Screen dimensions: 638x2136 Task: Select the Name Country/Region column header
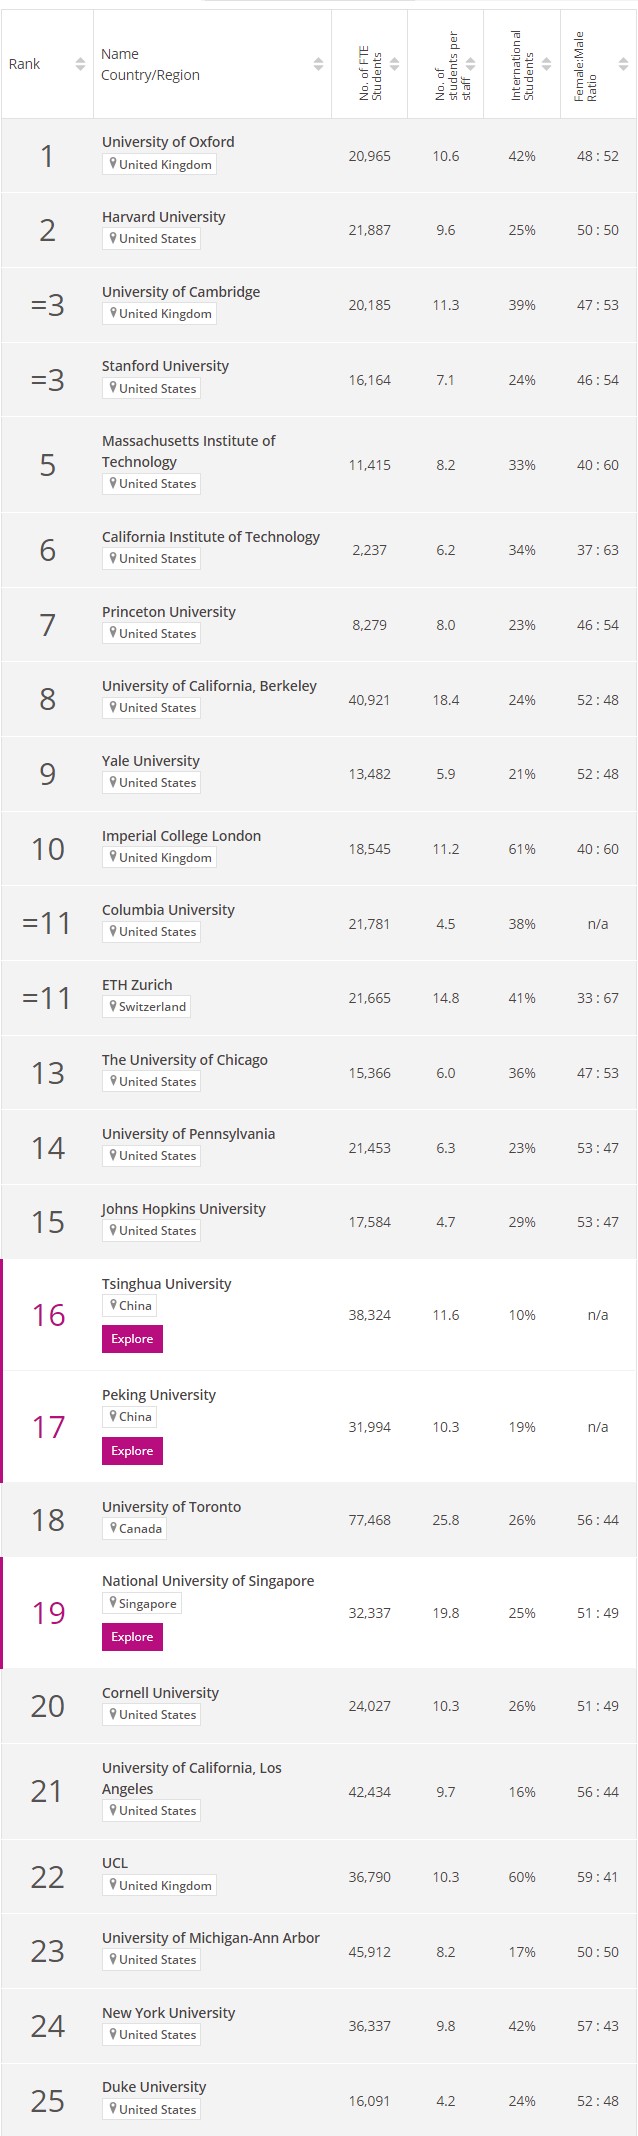(x=140, y=64)
